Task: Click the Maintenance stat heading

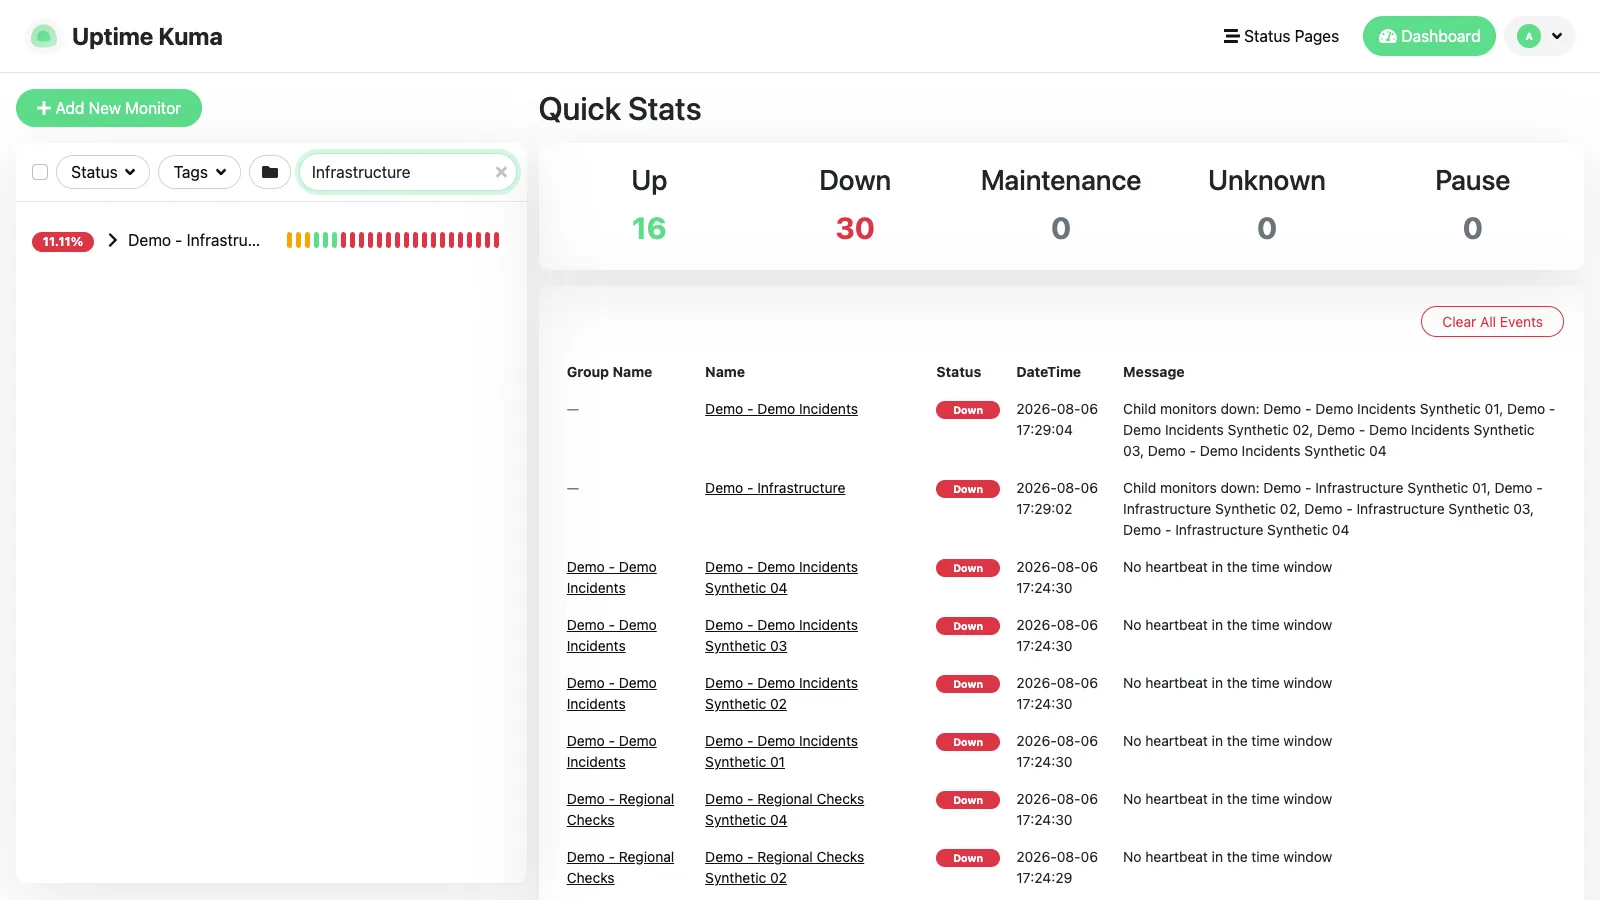Action: coord(1061,180)
